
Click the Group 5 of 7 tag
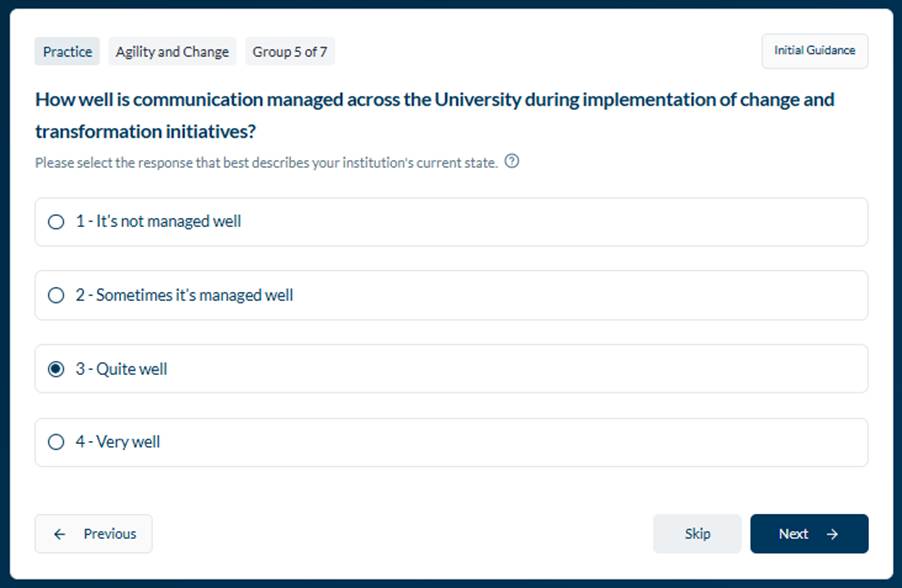click(x=290, y=52)
